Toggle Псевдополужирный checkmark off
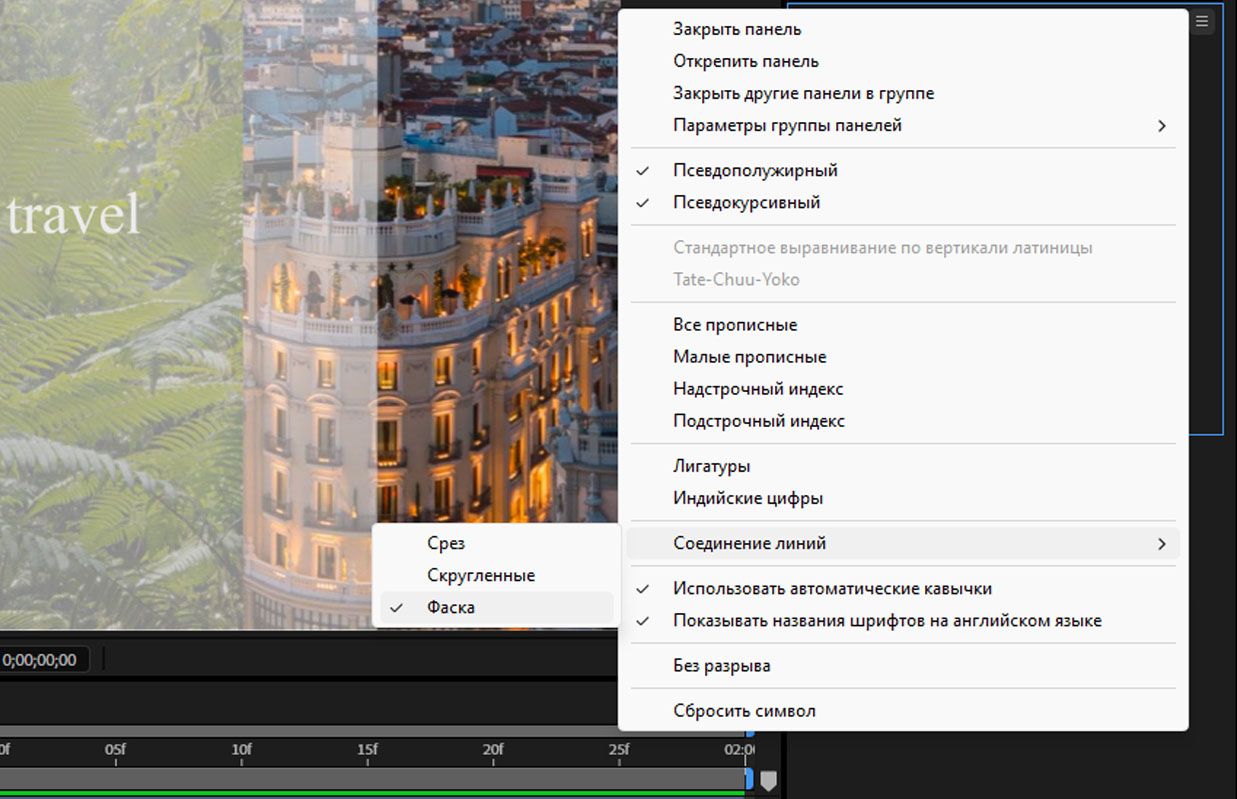Screen dimensions: 1237x799 pyautogui.click(x=903, y=170)
